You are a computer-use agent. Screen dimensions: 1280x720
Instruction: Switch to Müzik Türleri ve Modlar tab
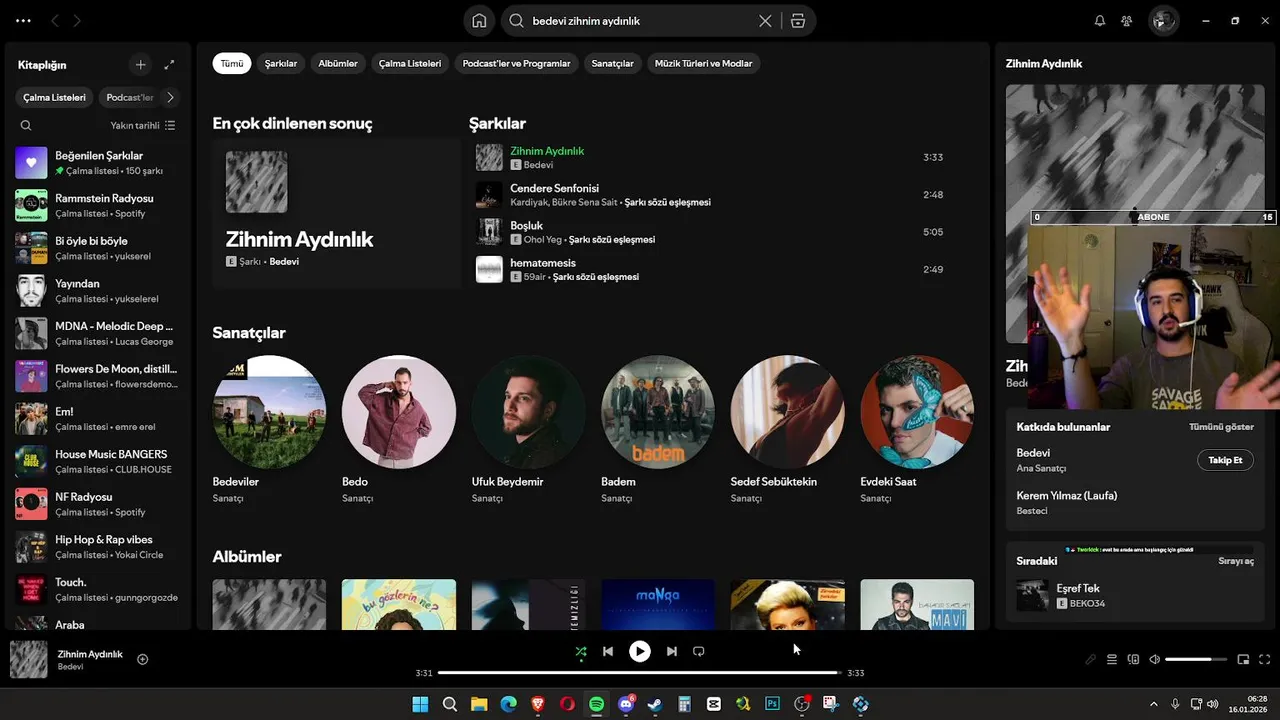[x=703, y=63]
